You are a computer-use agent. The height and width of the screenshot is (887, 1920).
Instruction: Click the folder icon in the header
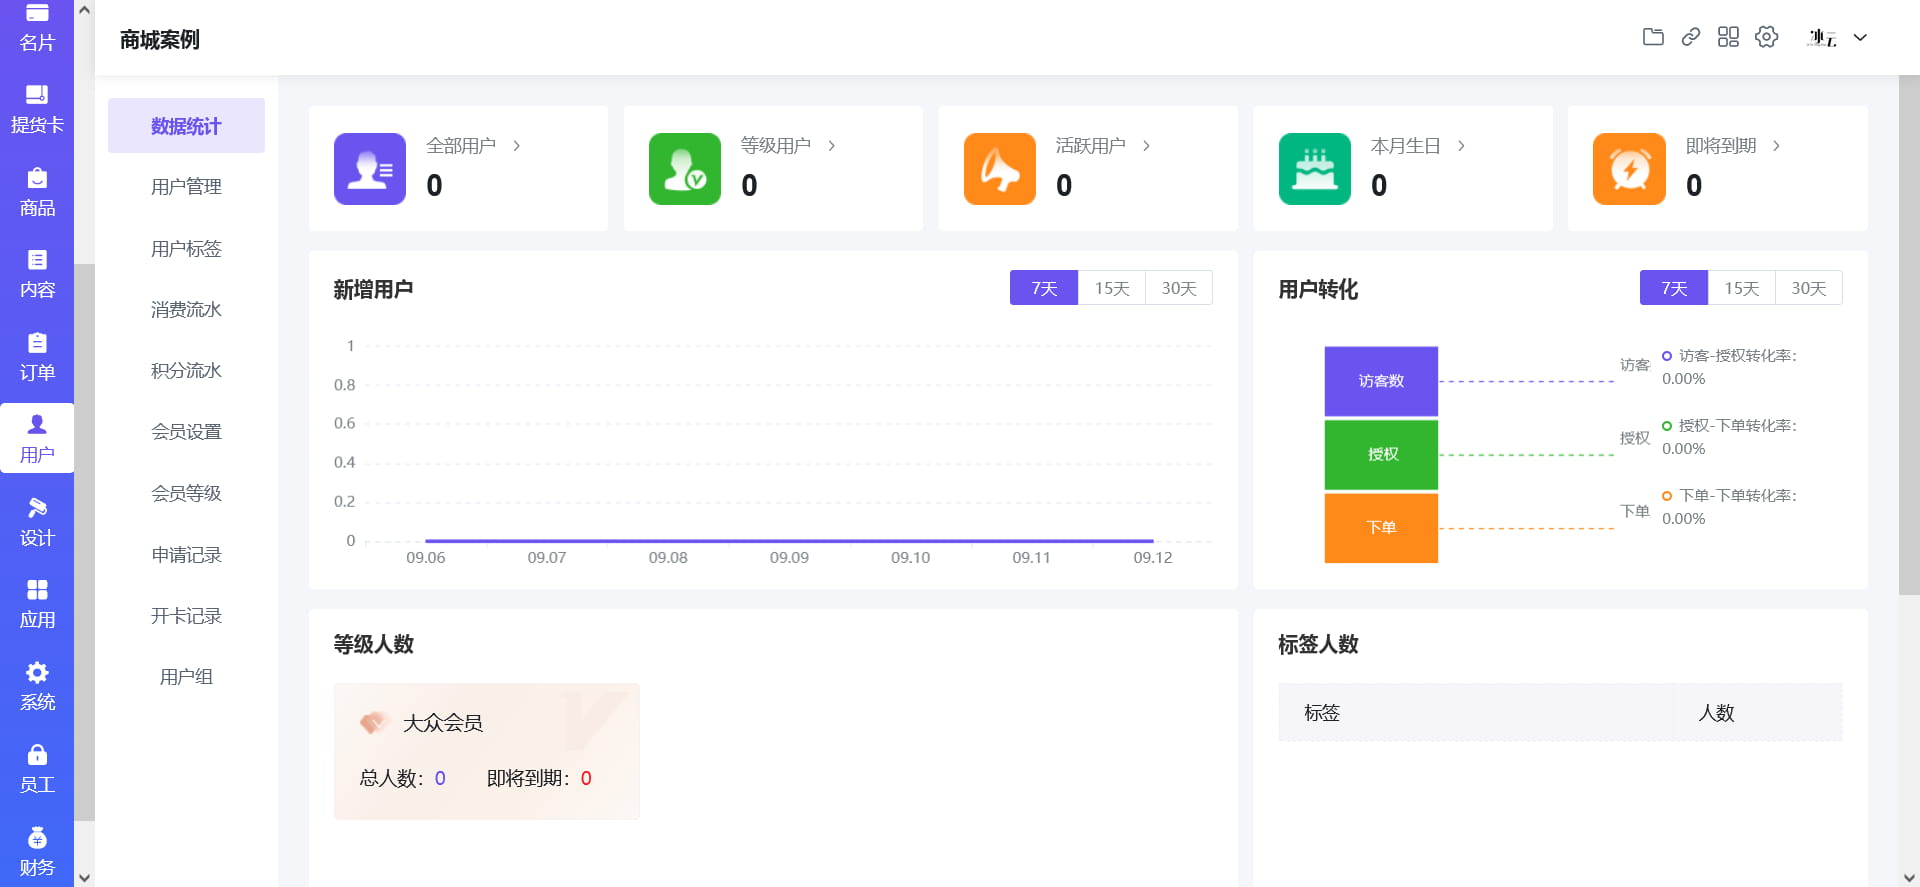(1653, 37)
